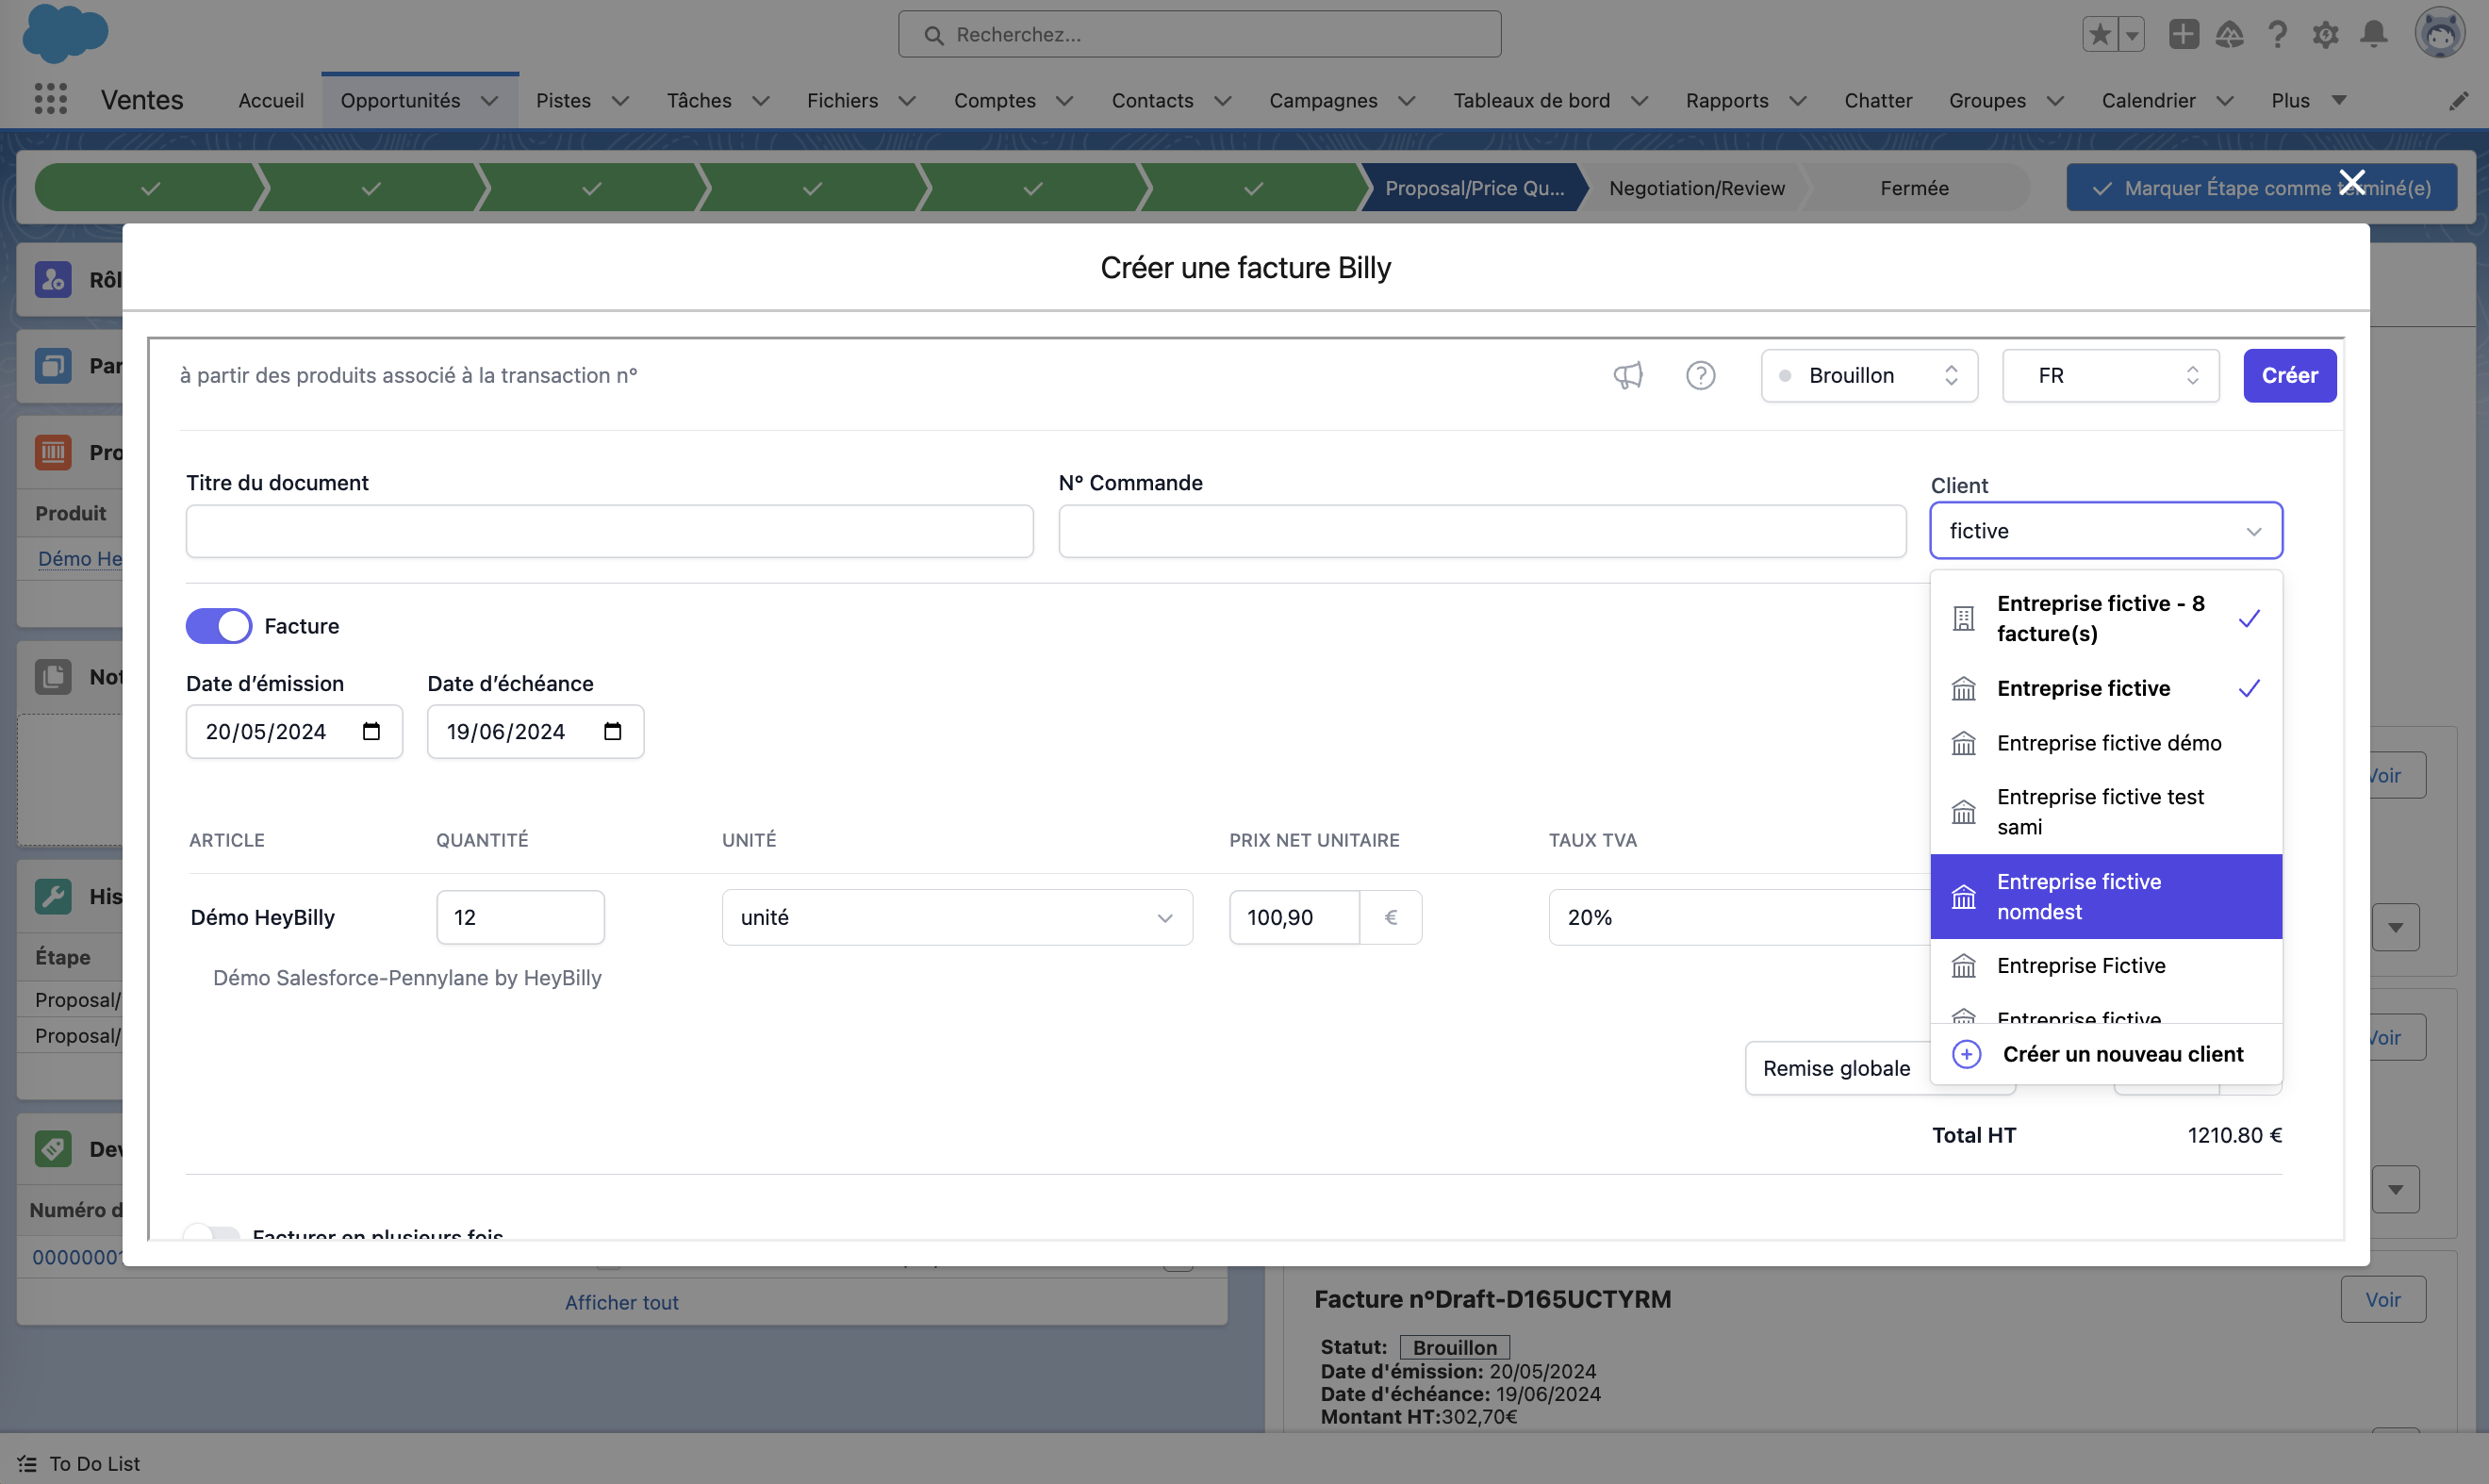Close the Créer une facture modal

[x=2352, y=182]
